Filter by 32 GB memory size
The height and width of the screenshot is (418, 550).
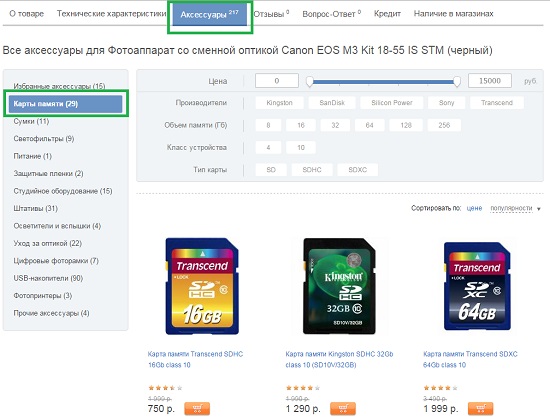pyautogui.click(x=335, y=125)
